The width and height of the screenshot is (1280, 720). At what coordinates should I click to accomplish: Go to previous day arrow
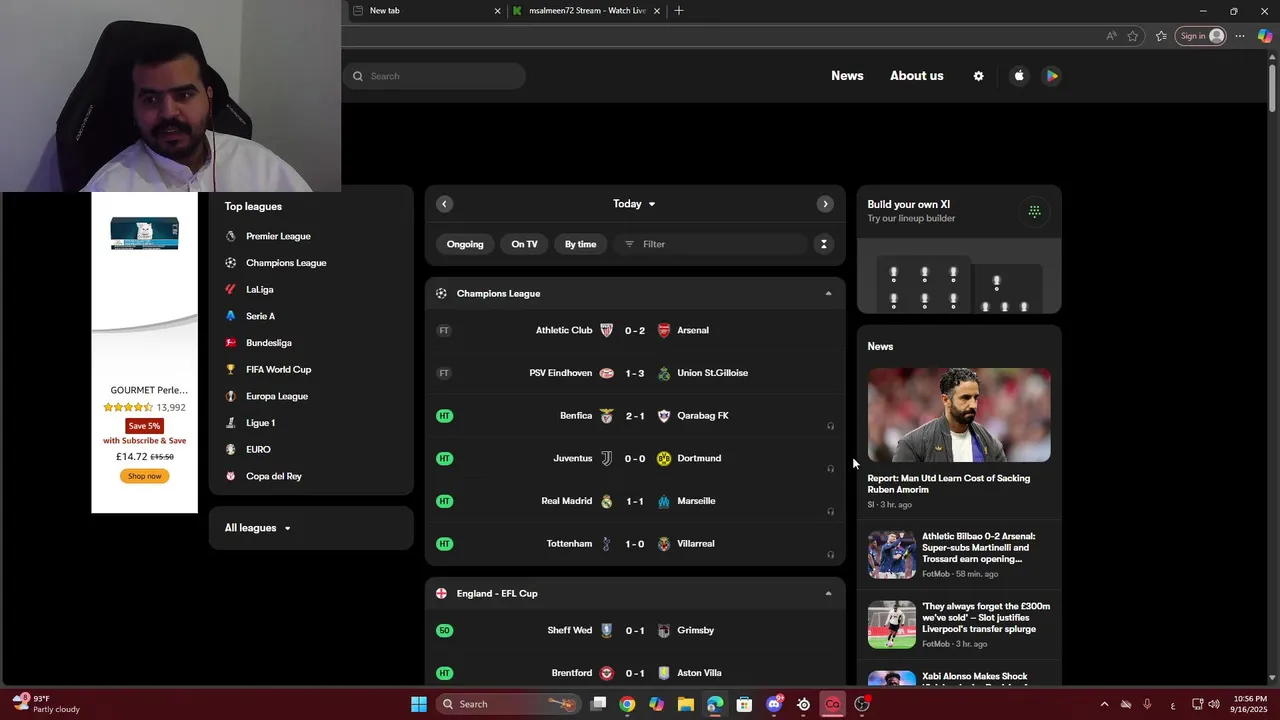tap(445, 204)
